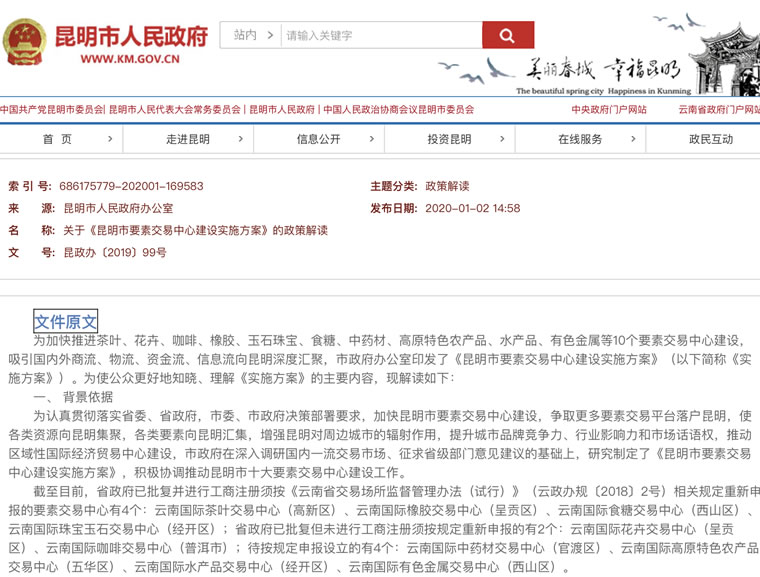
Task: Click the 美丽春城 幸福昆明 banner slogan
Action: pos(603,69)
